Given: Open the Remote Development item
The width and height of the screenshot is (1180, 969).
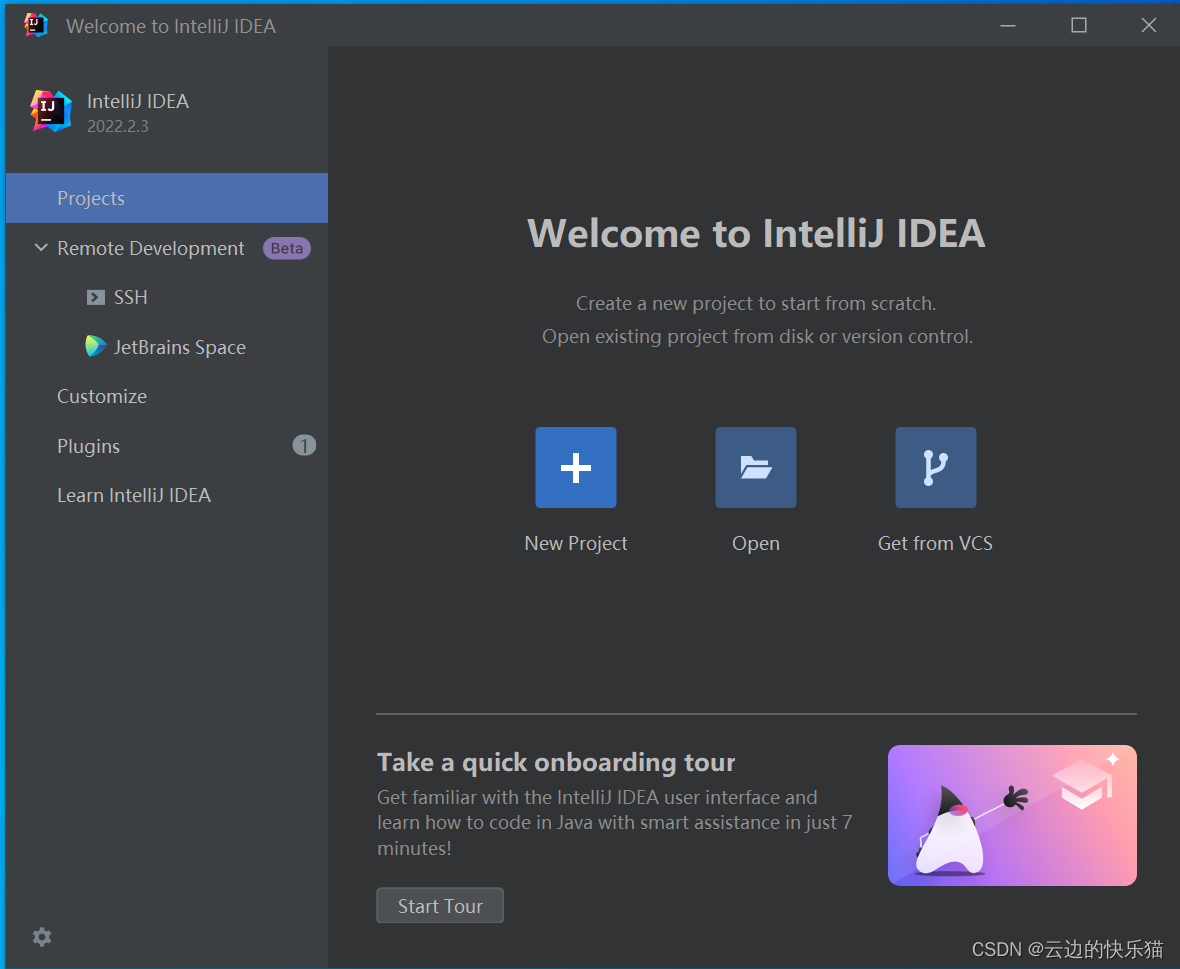Looking at the screenshot, I should click(151, 248).
